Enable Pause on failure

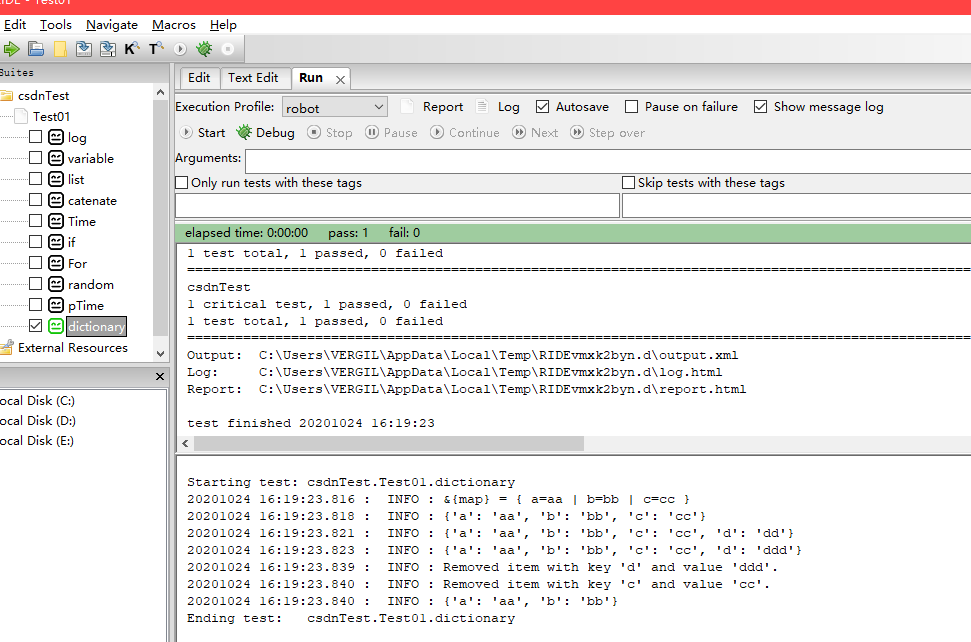631,106
